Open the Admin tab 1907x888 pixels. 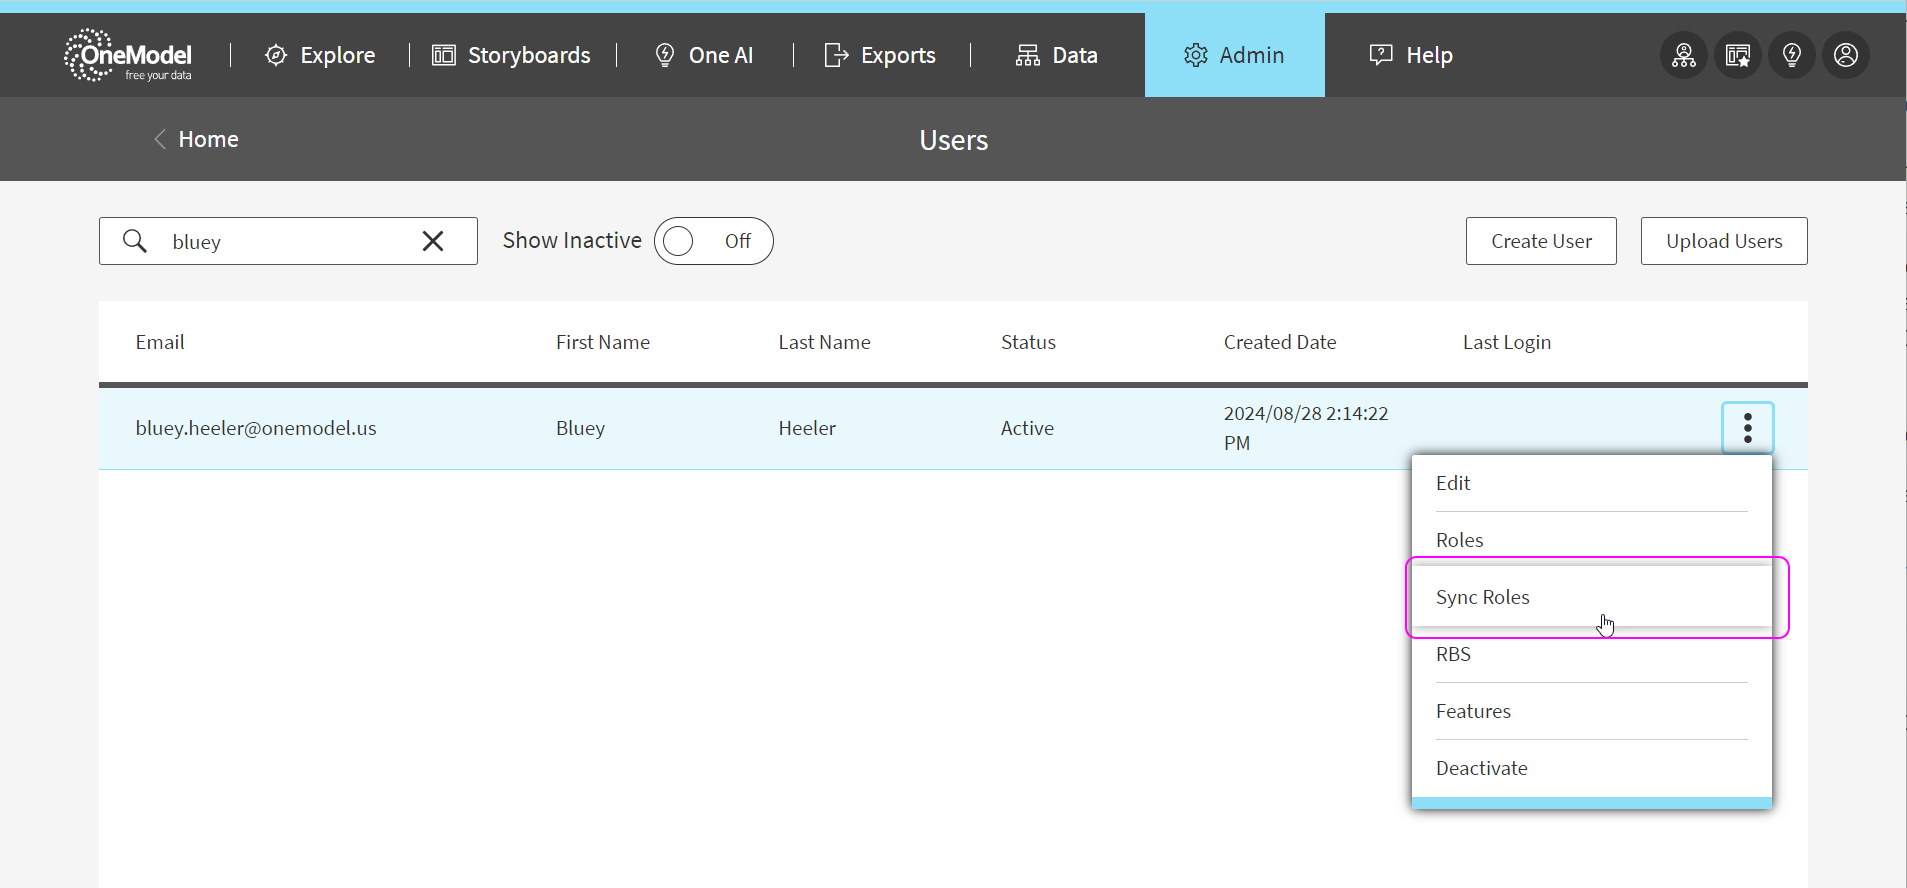pyautogui.click(x=1235, y=55)
